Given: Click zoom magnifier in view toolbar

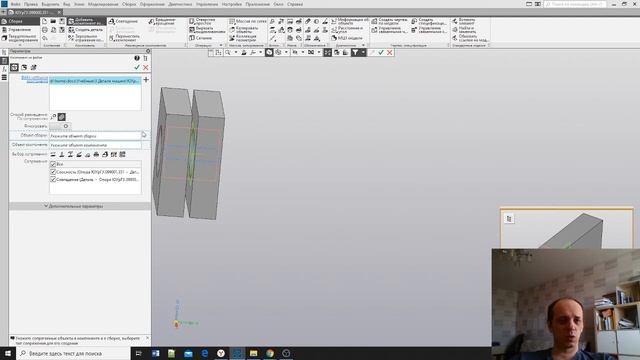Looking at the screenshot, I should click(x=228, y=52).
